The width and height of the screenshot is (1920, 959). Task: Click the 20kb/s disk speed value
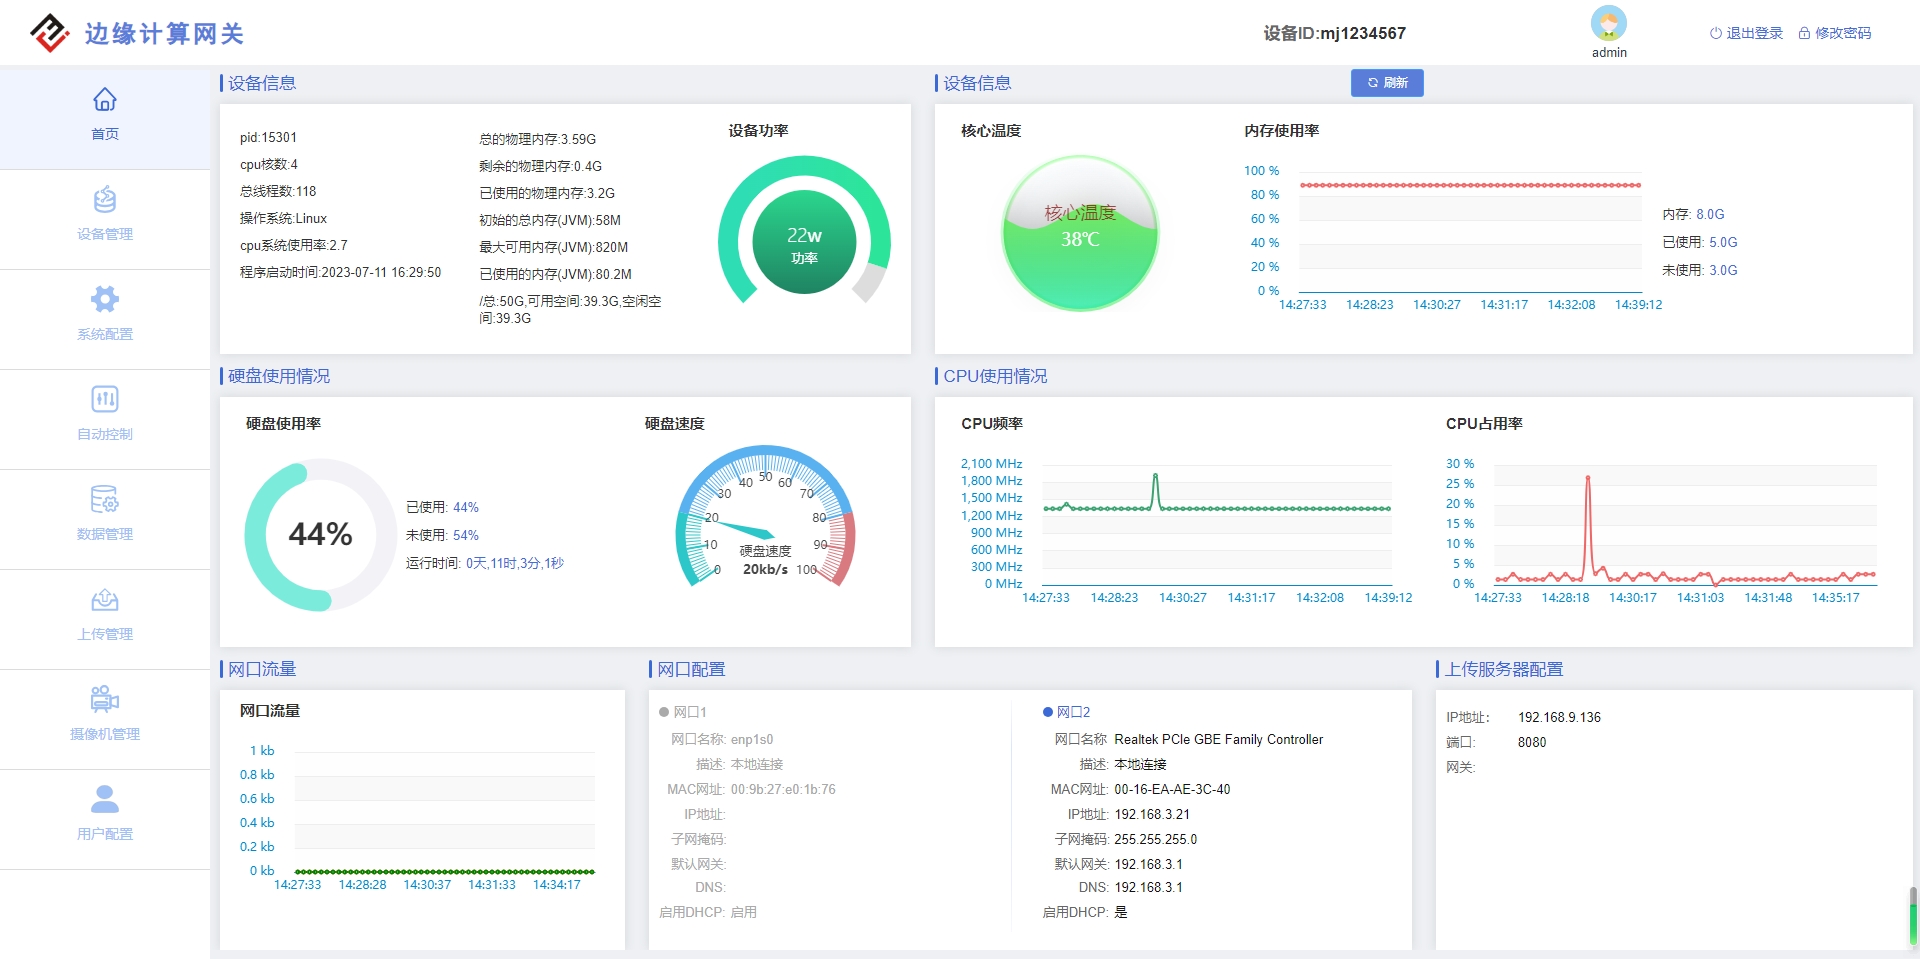tap(765, 570)
